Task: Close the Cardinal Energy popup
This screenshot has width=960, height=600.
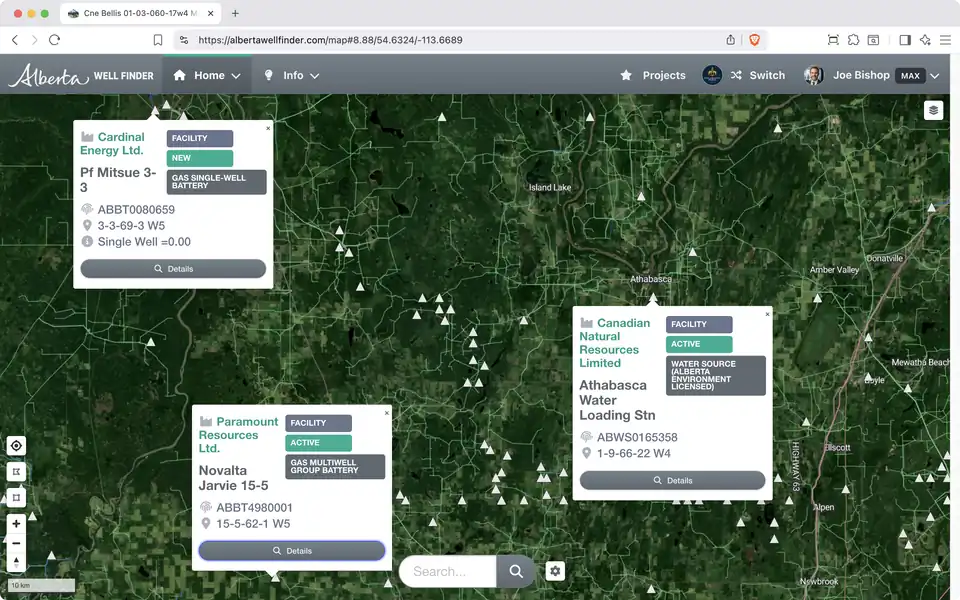Action: [268, 128]
